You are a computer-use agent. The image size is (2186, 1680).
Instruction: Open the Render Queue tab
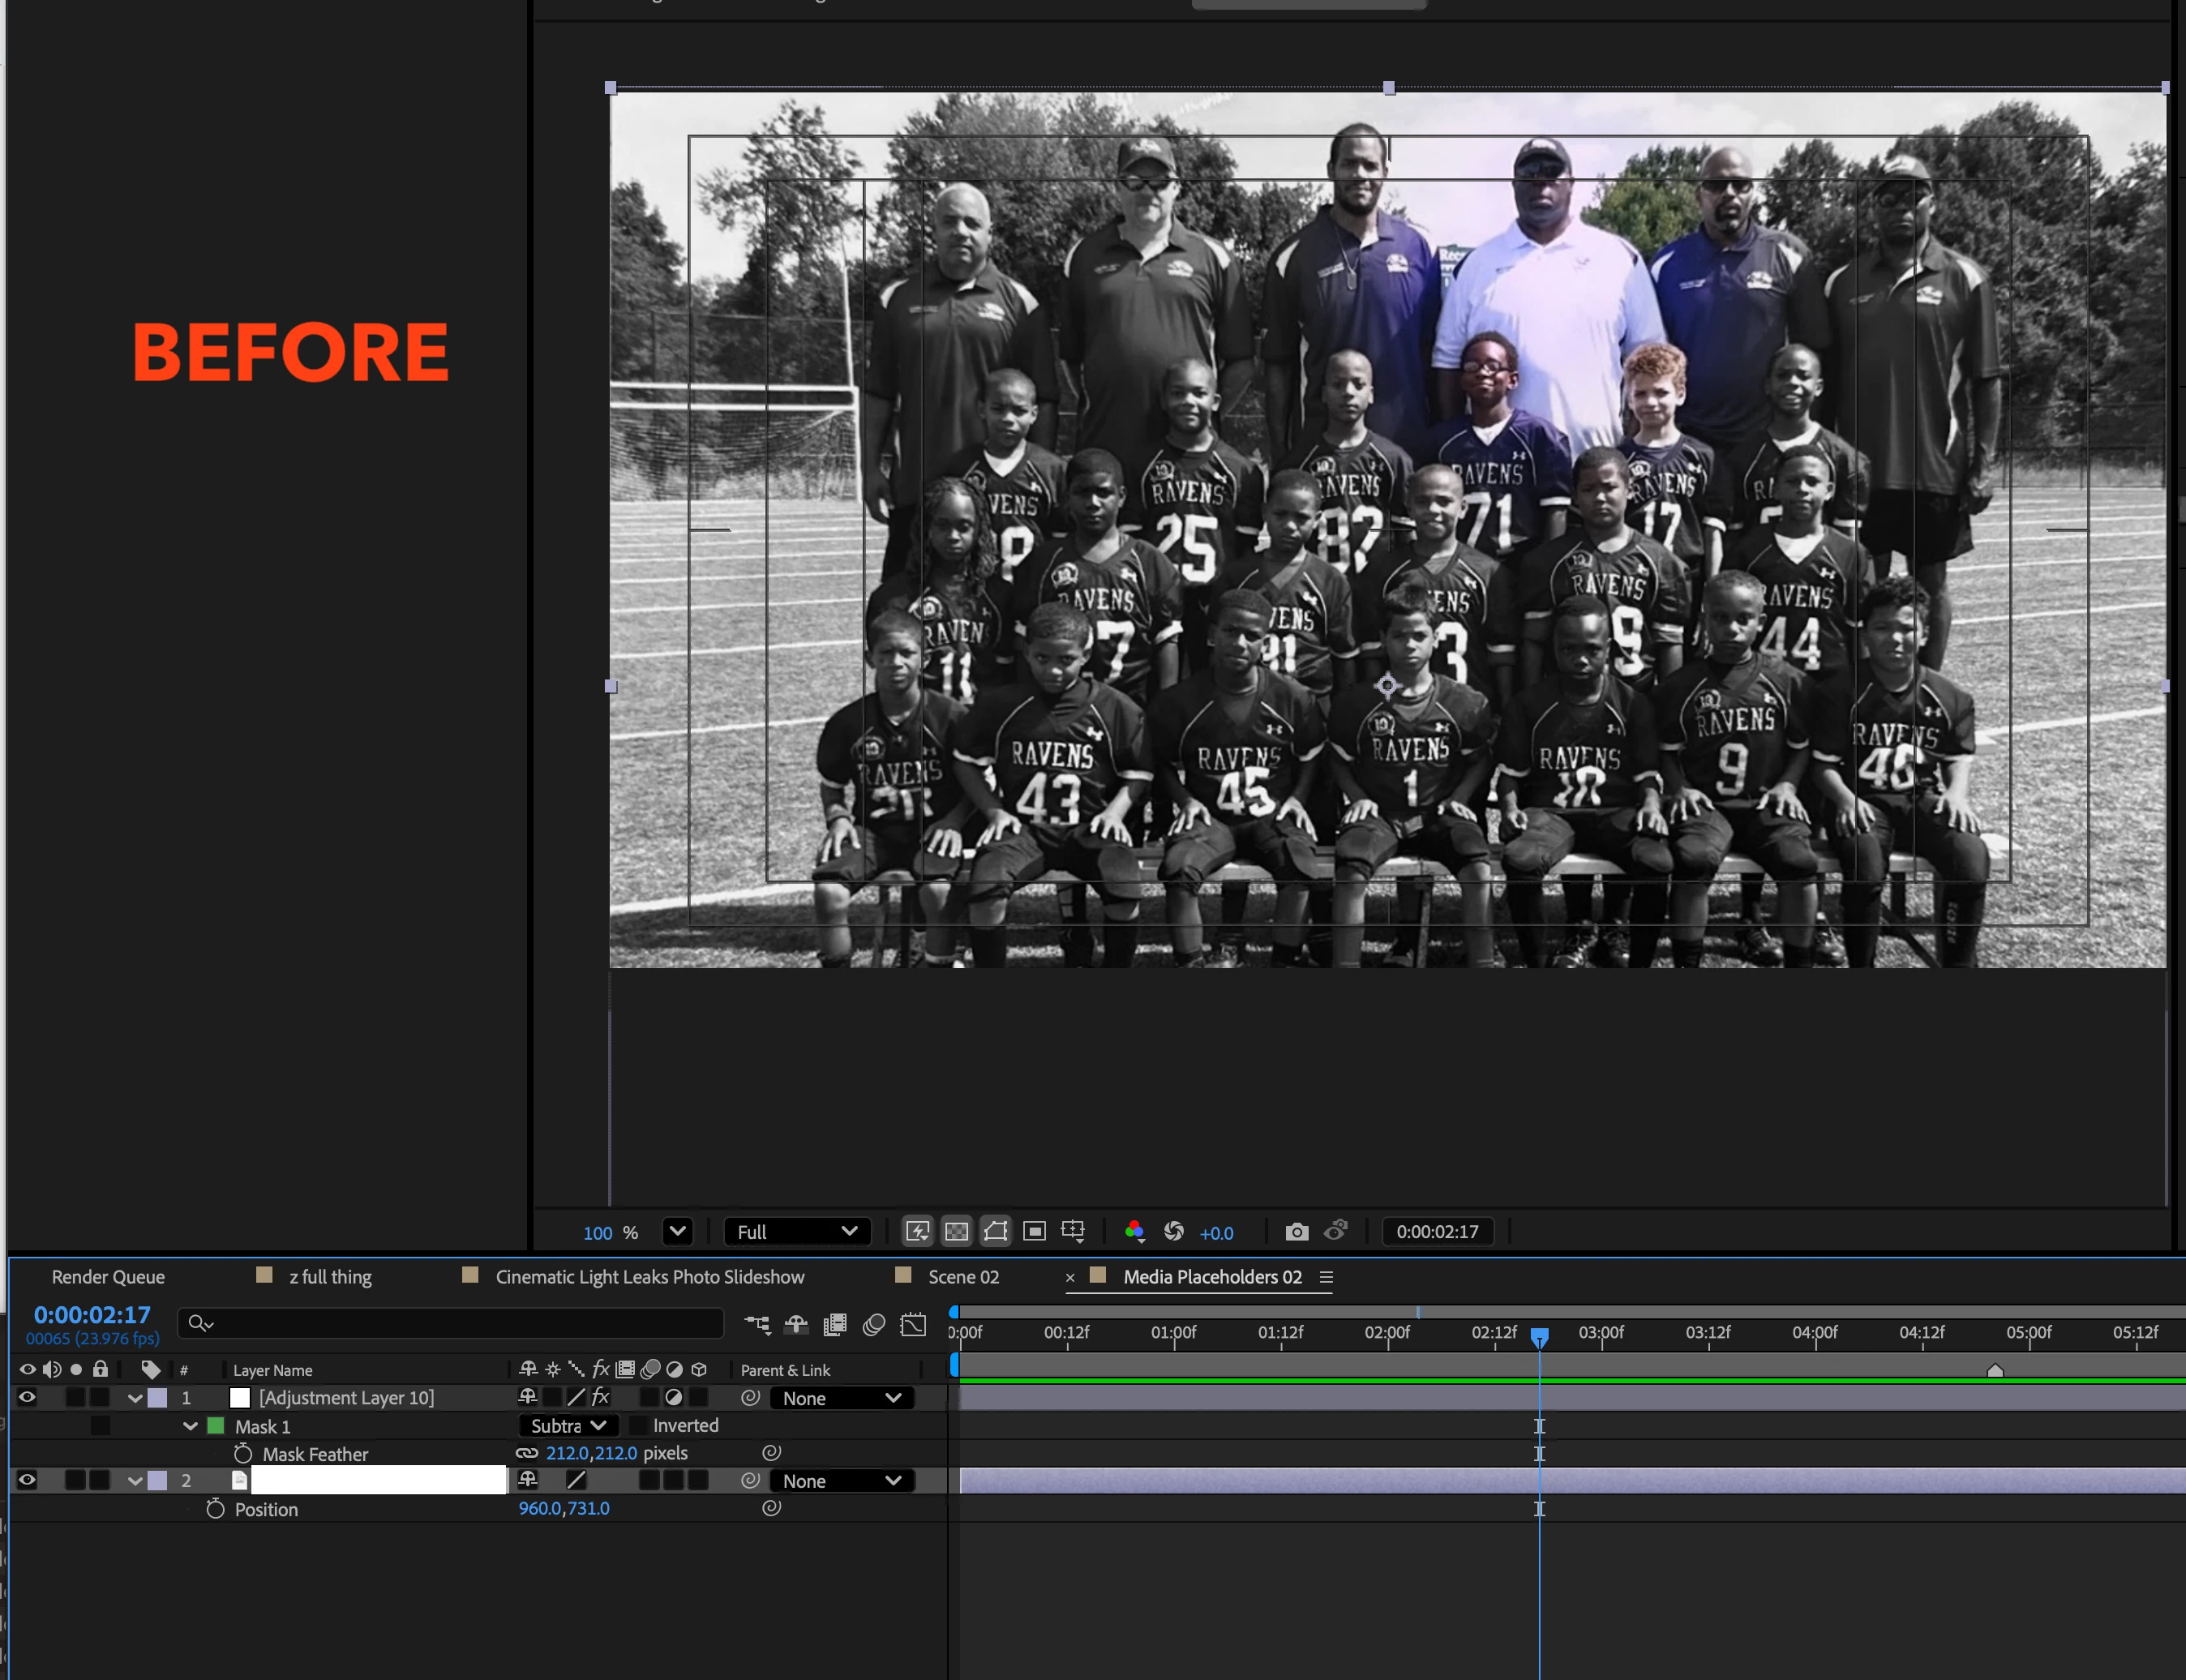pyautogui.click(x=108, y=1277)
